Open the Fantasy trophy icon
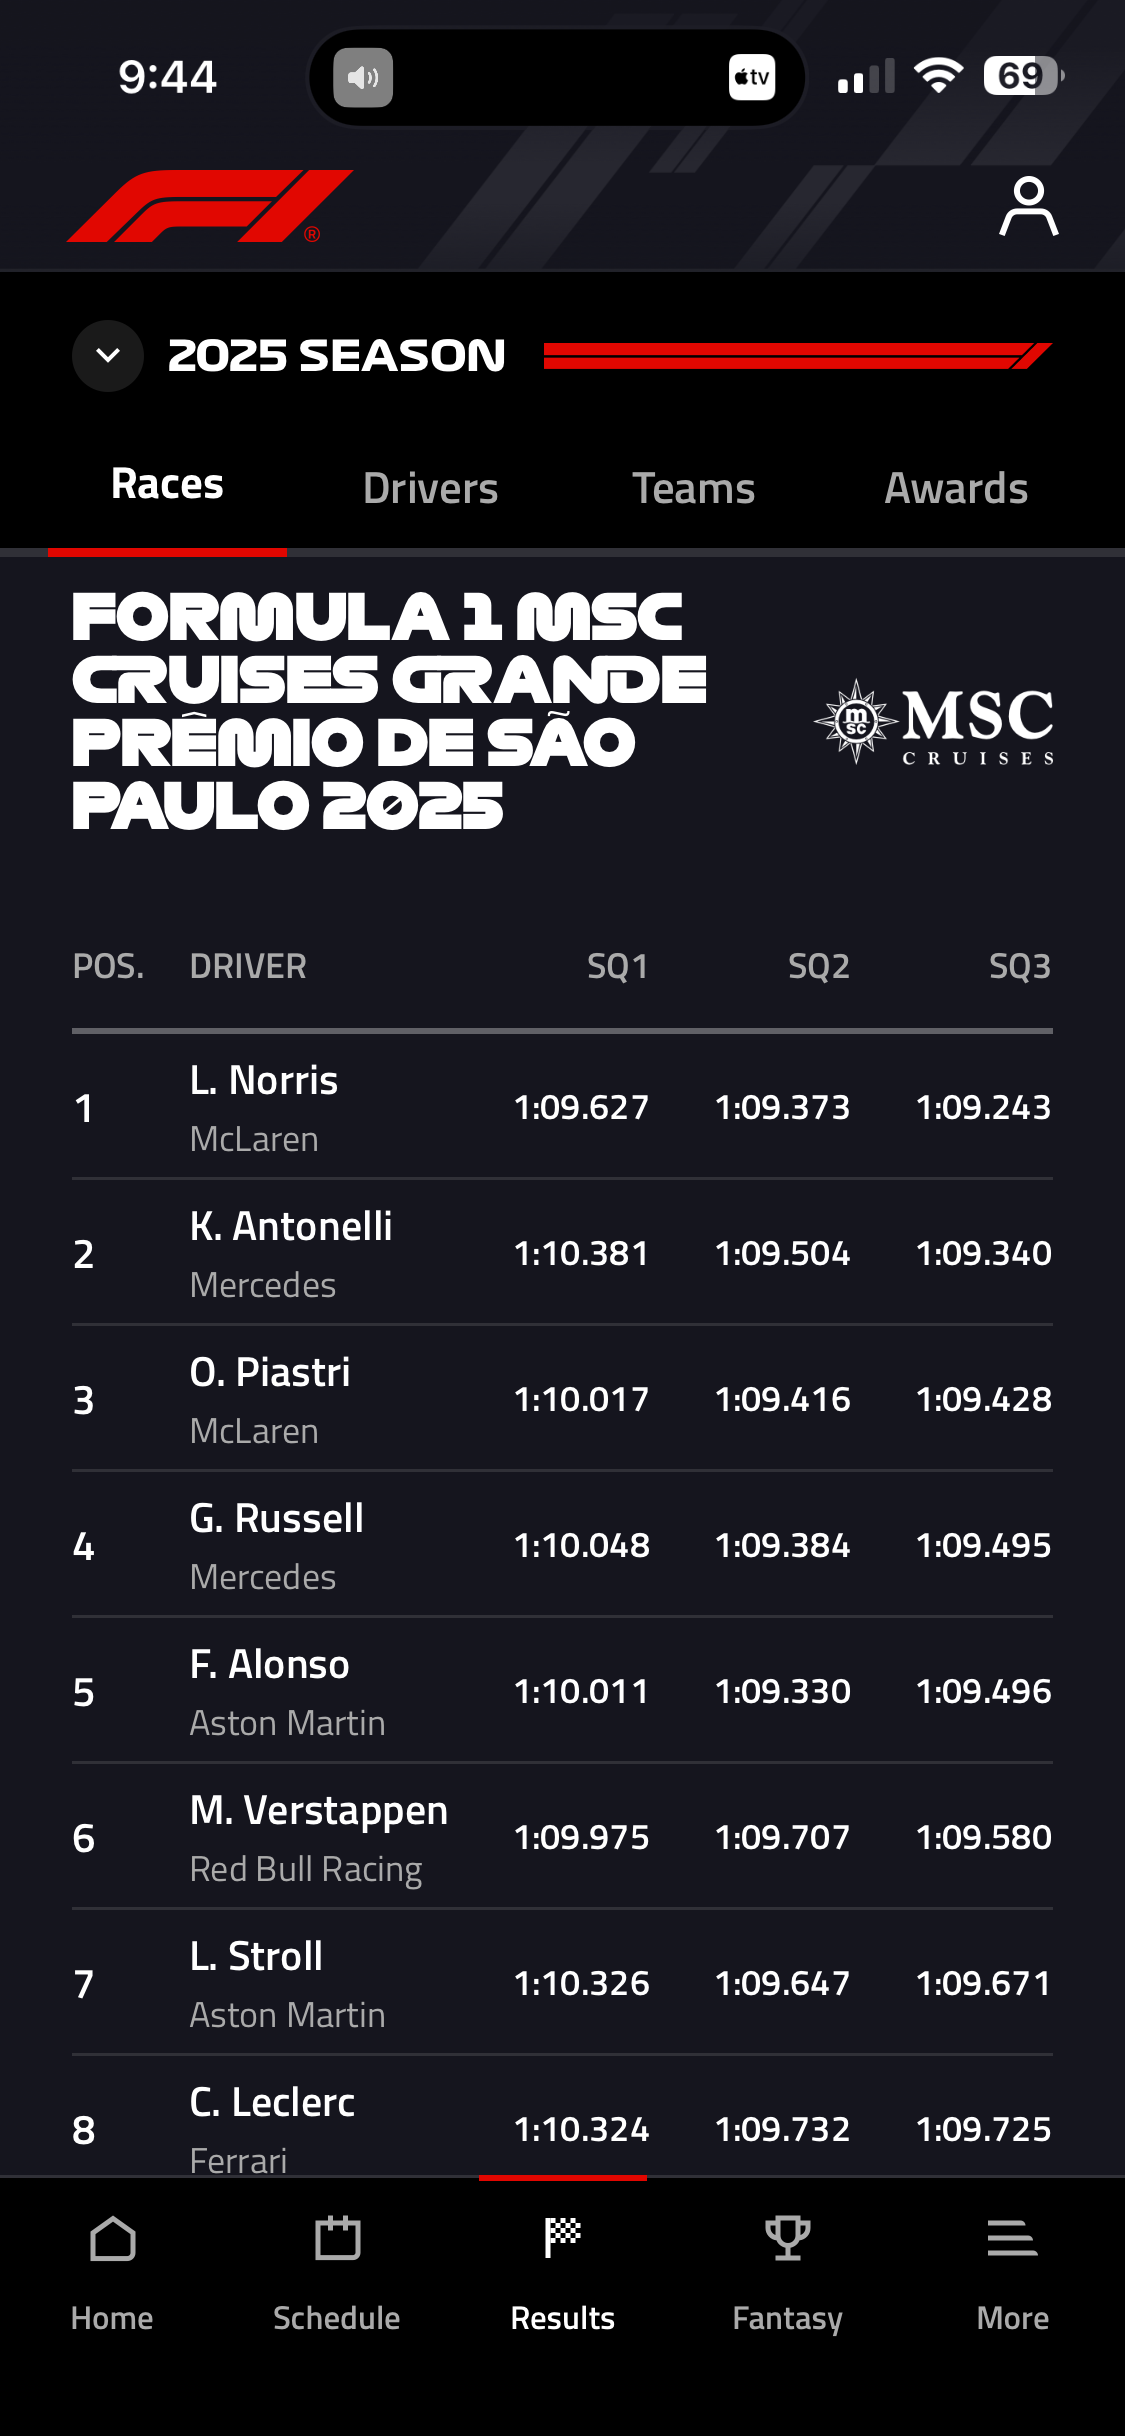 (787, 2240)
